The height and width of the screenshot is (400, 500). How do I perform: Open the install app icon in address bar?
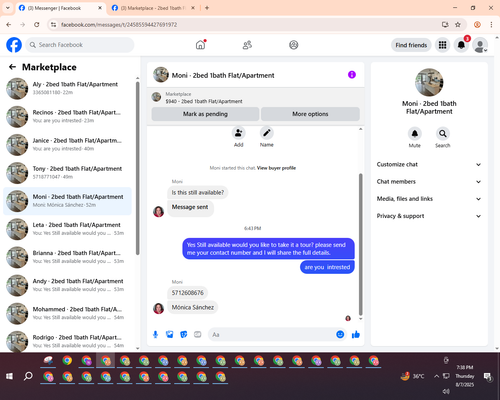pyautogui.click(x=445, y=24)
